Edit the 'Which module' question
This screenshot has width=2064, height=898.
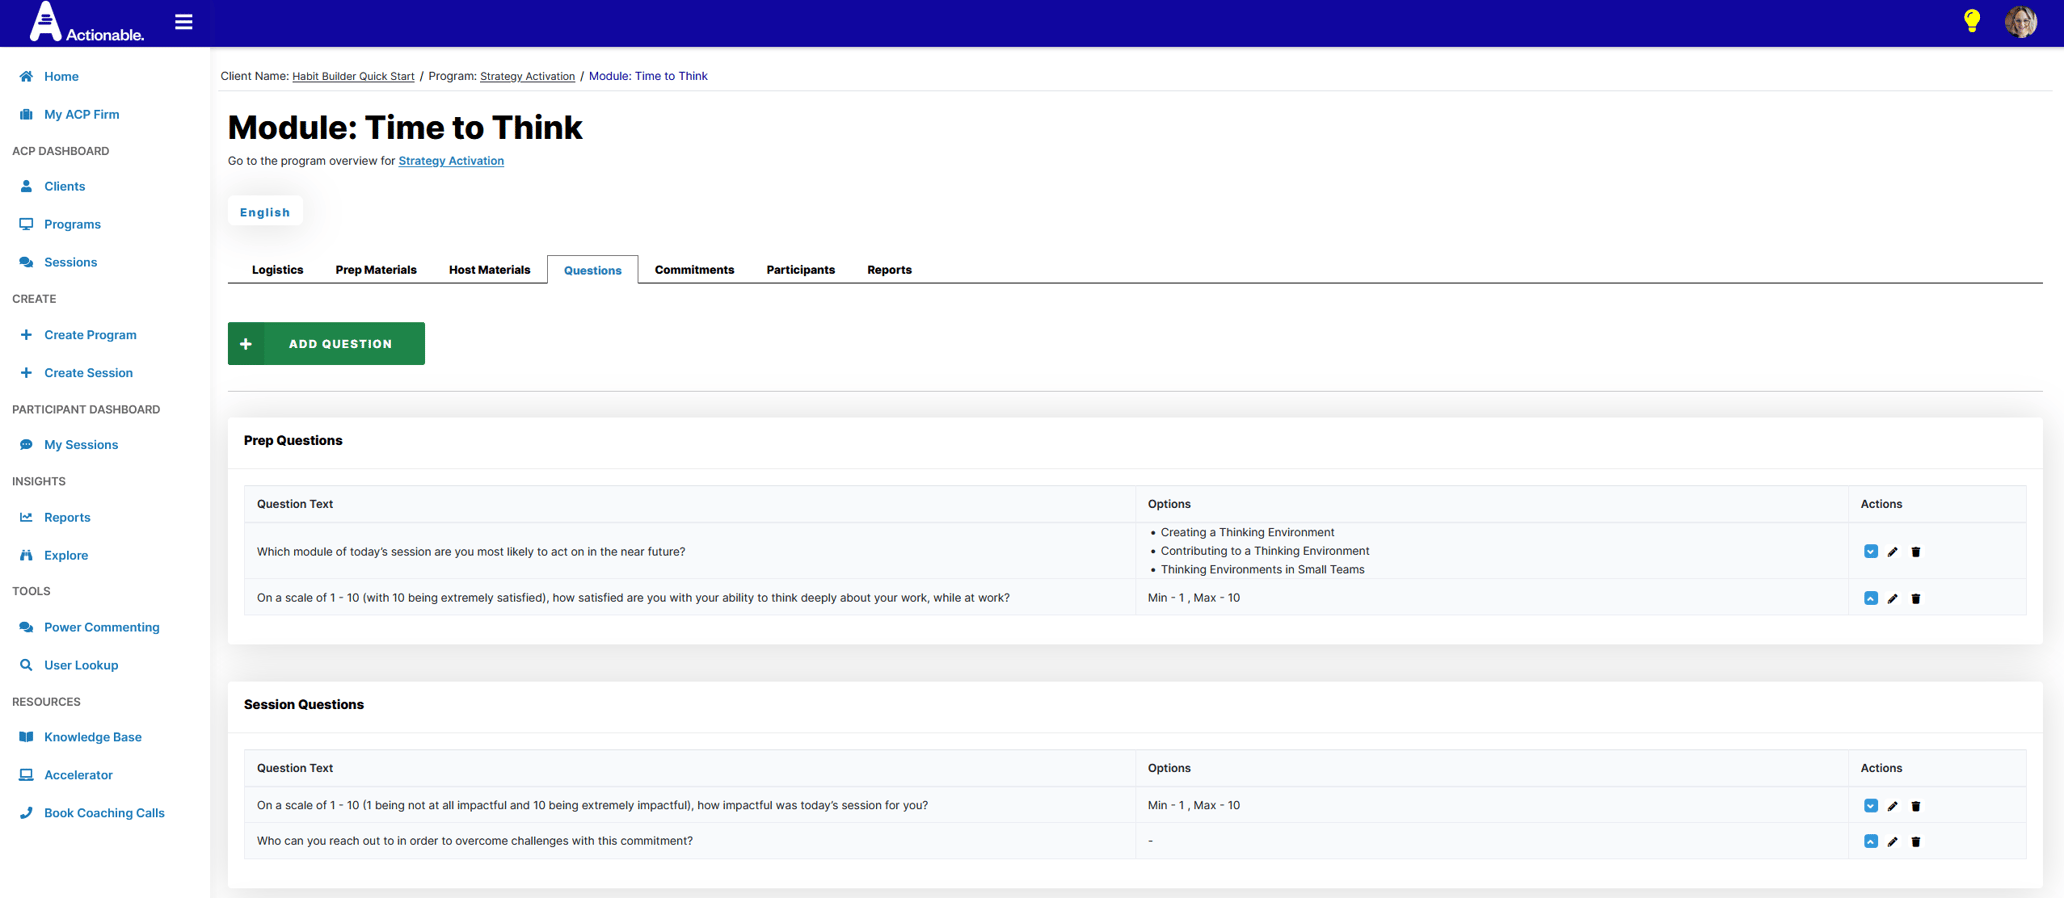[1892, 552]
